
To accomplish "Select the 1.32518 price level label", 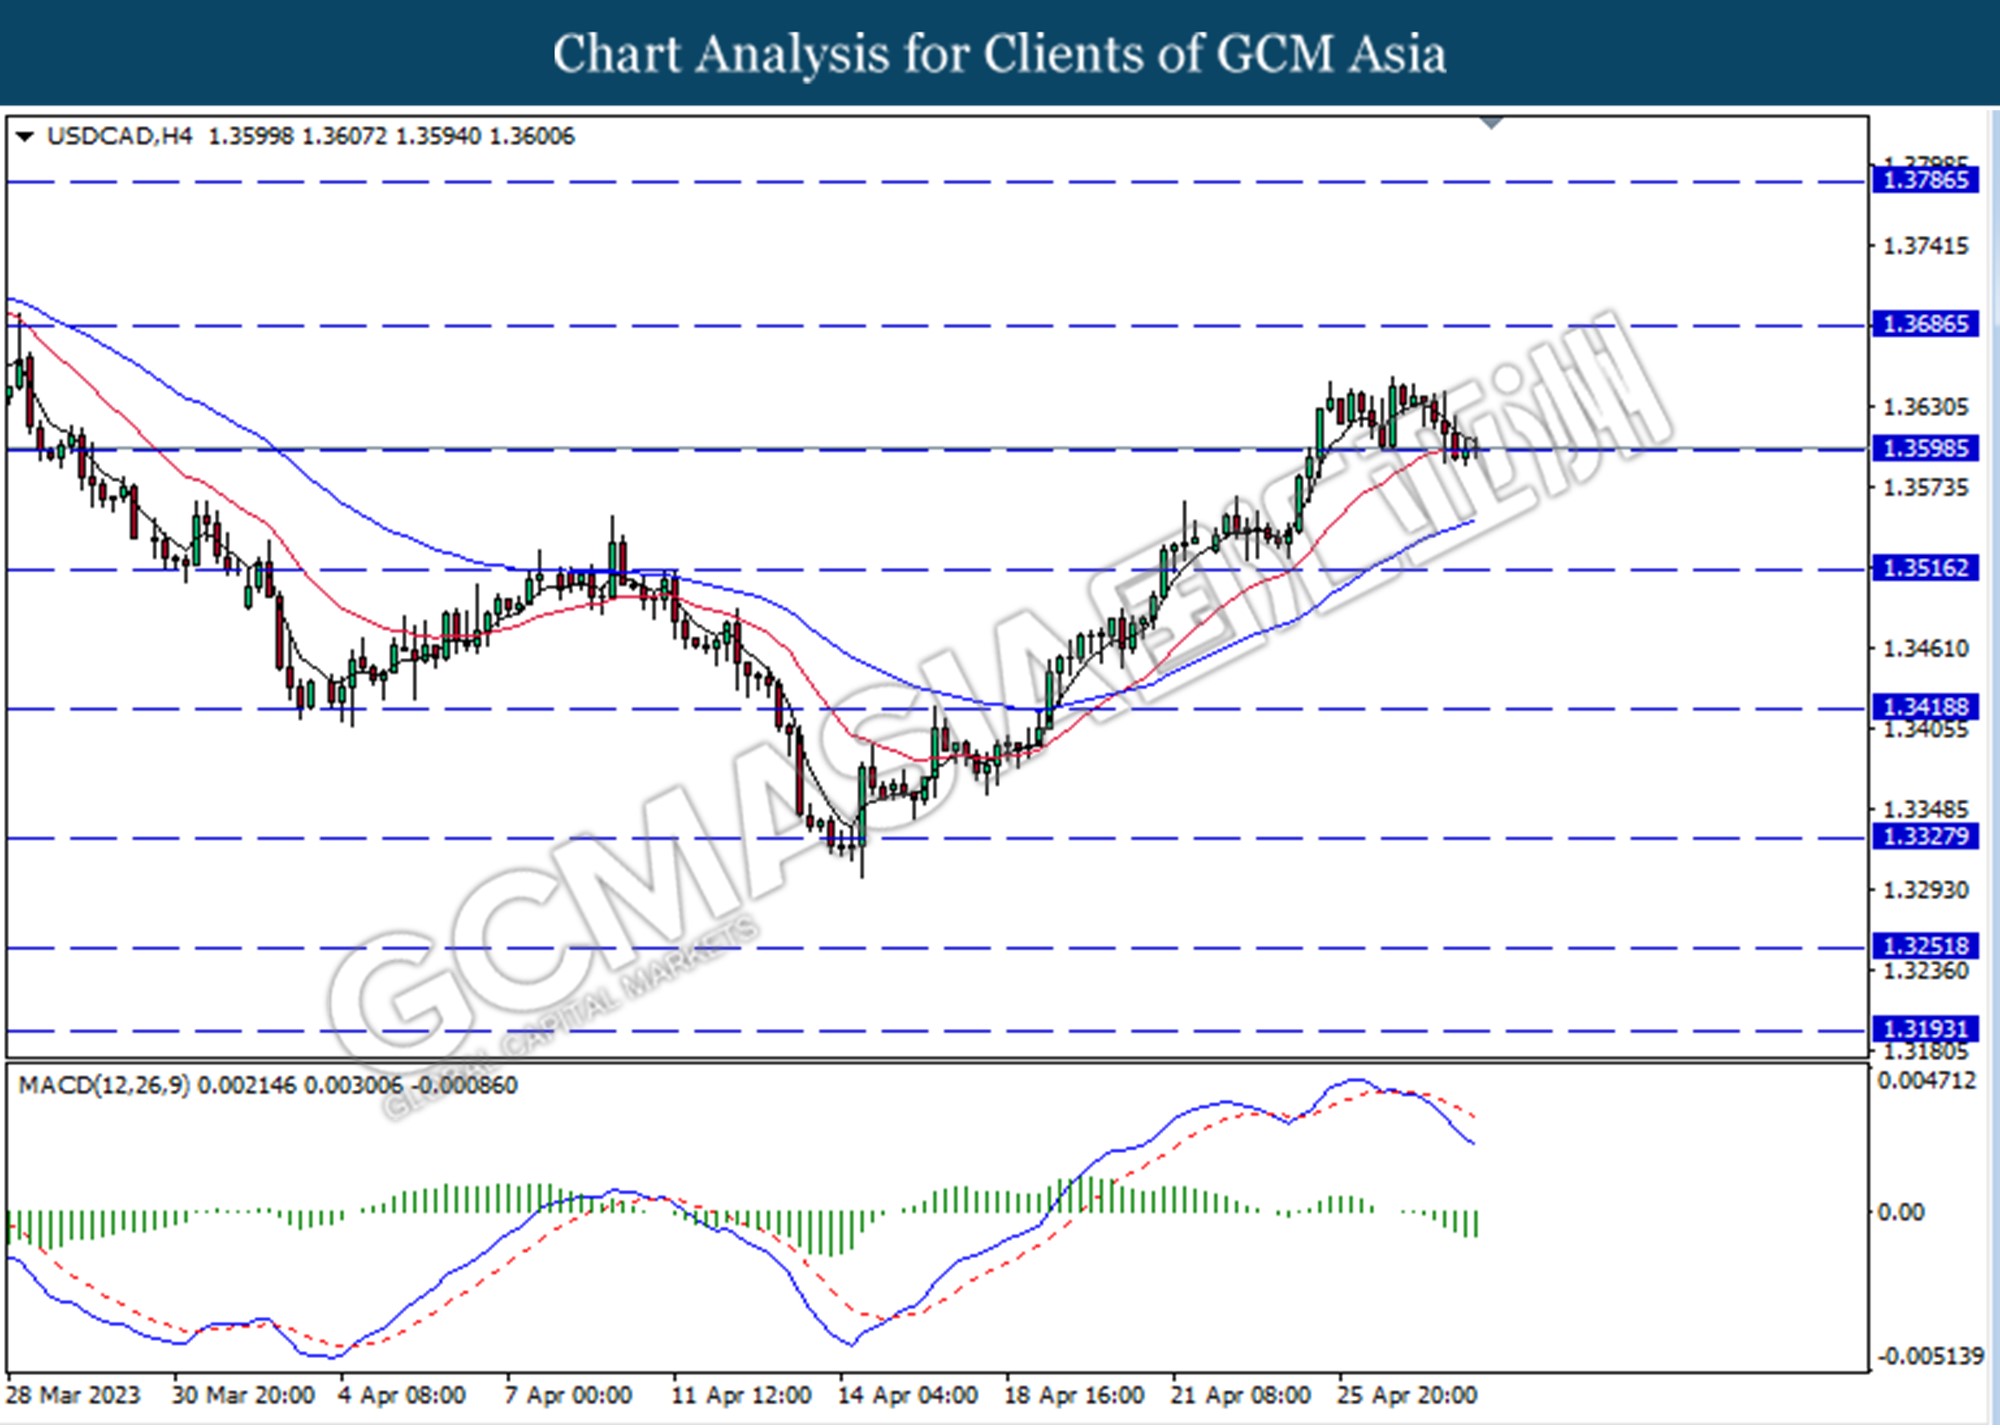I will (x=1925, y=947).
